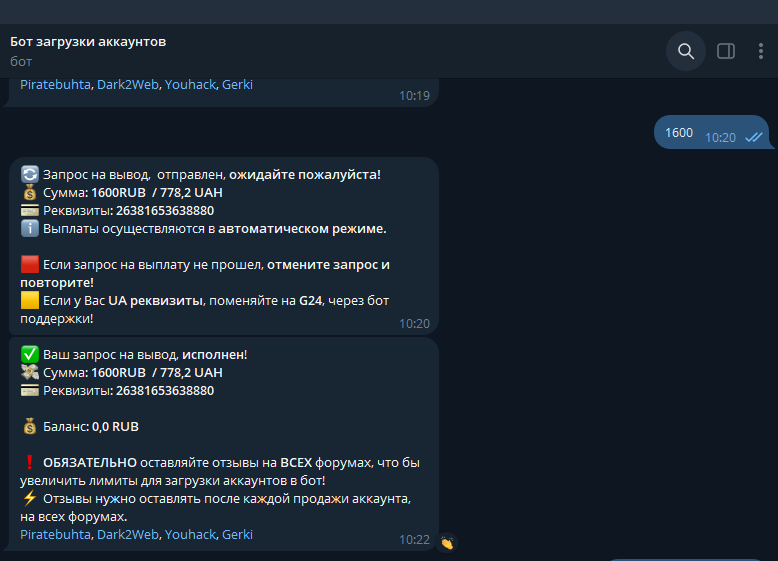Open the three-dot more options menu
778x561 pixels.
pyautogui.click(x=764, y=51)
